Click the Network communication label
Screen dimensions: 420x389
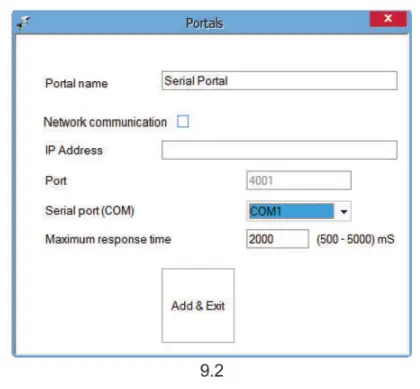coord(105,122)
